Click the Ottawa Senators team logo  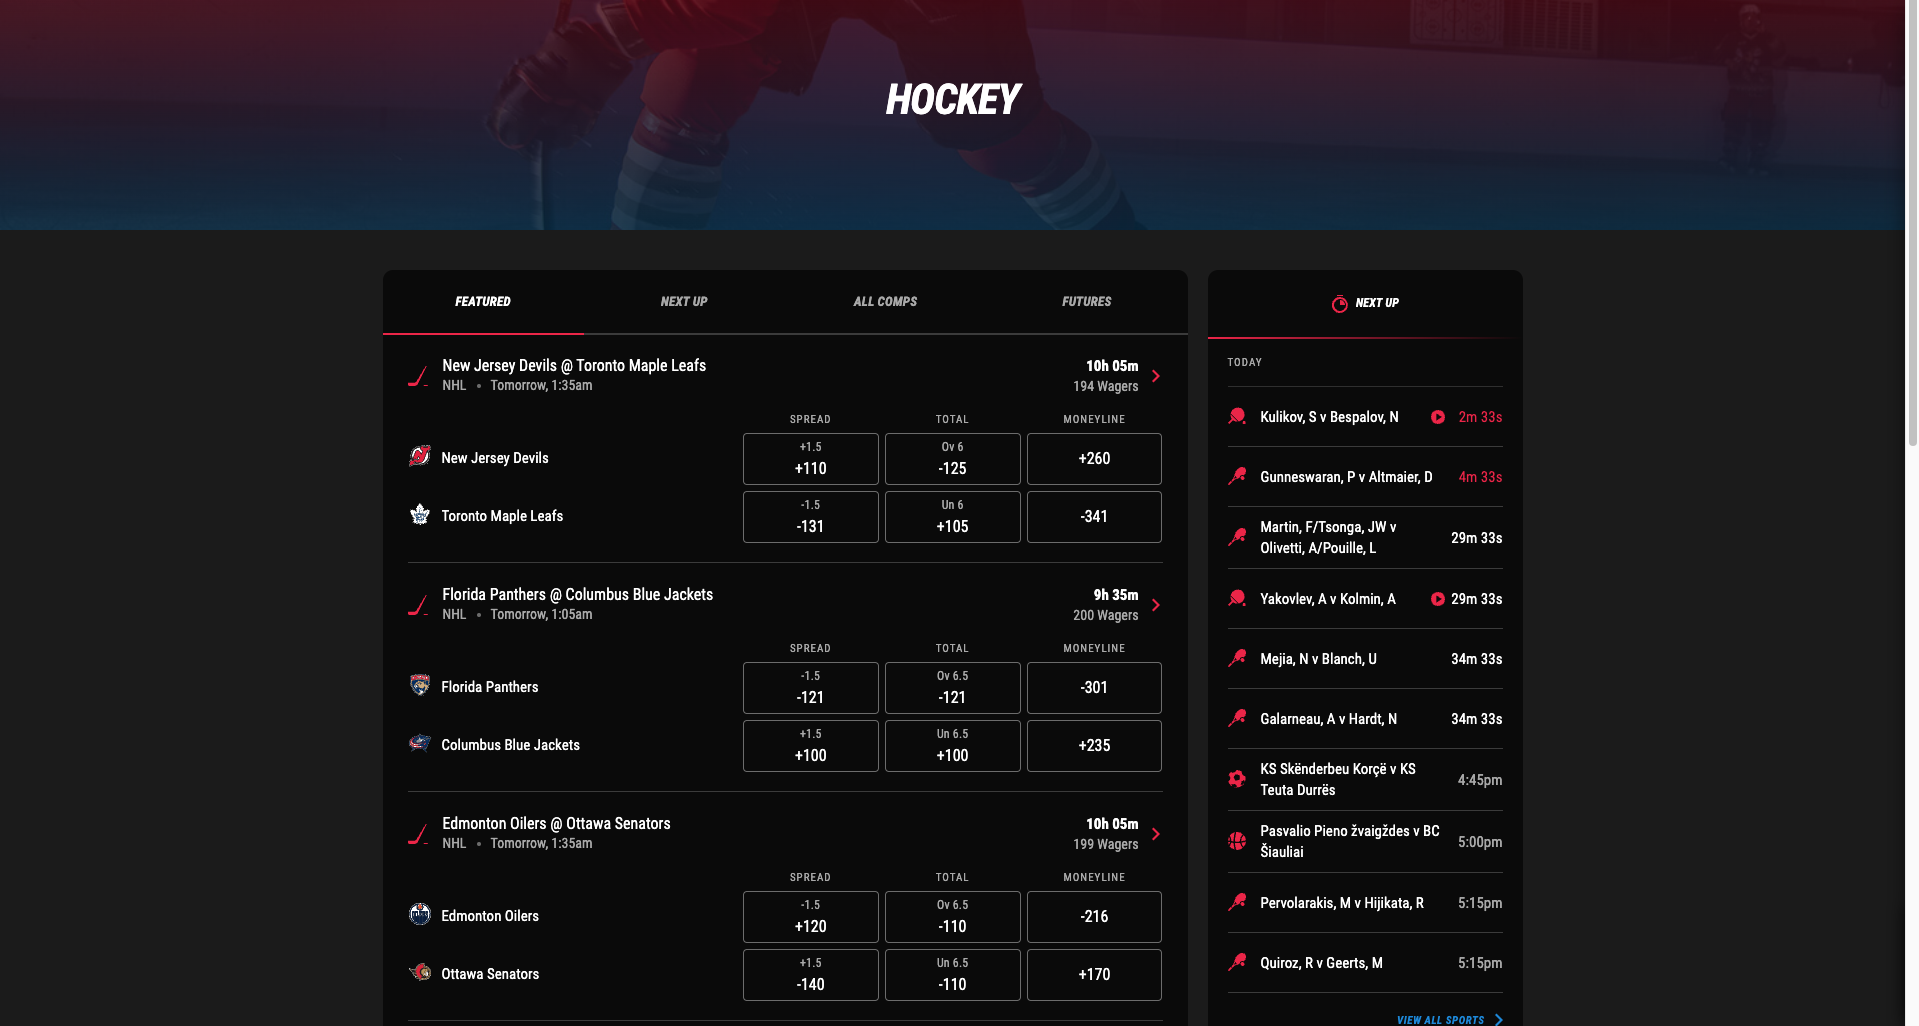(420, 973)
